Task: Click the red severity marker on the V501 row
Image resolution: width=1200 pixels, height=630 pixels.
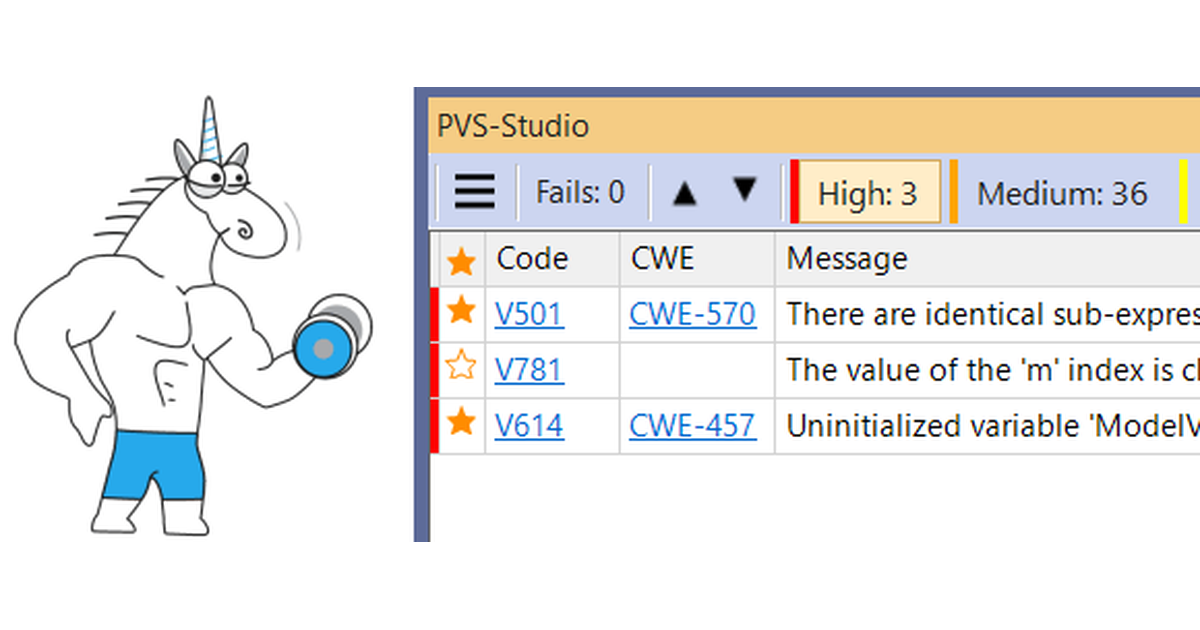Action: (x=434, y=313)
